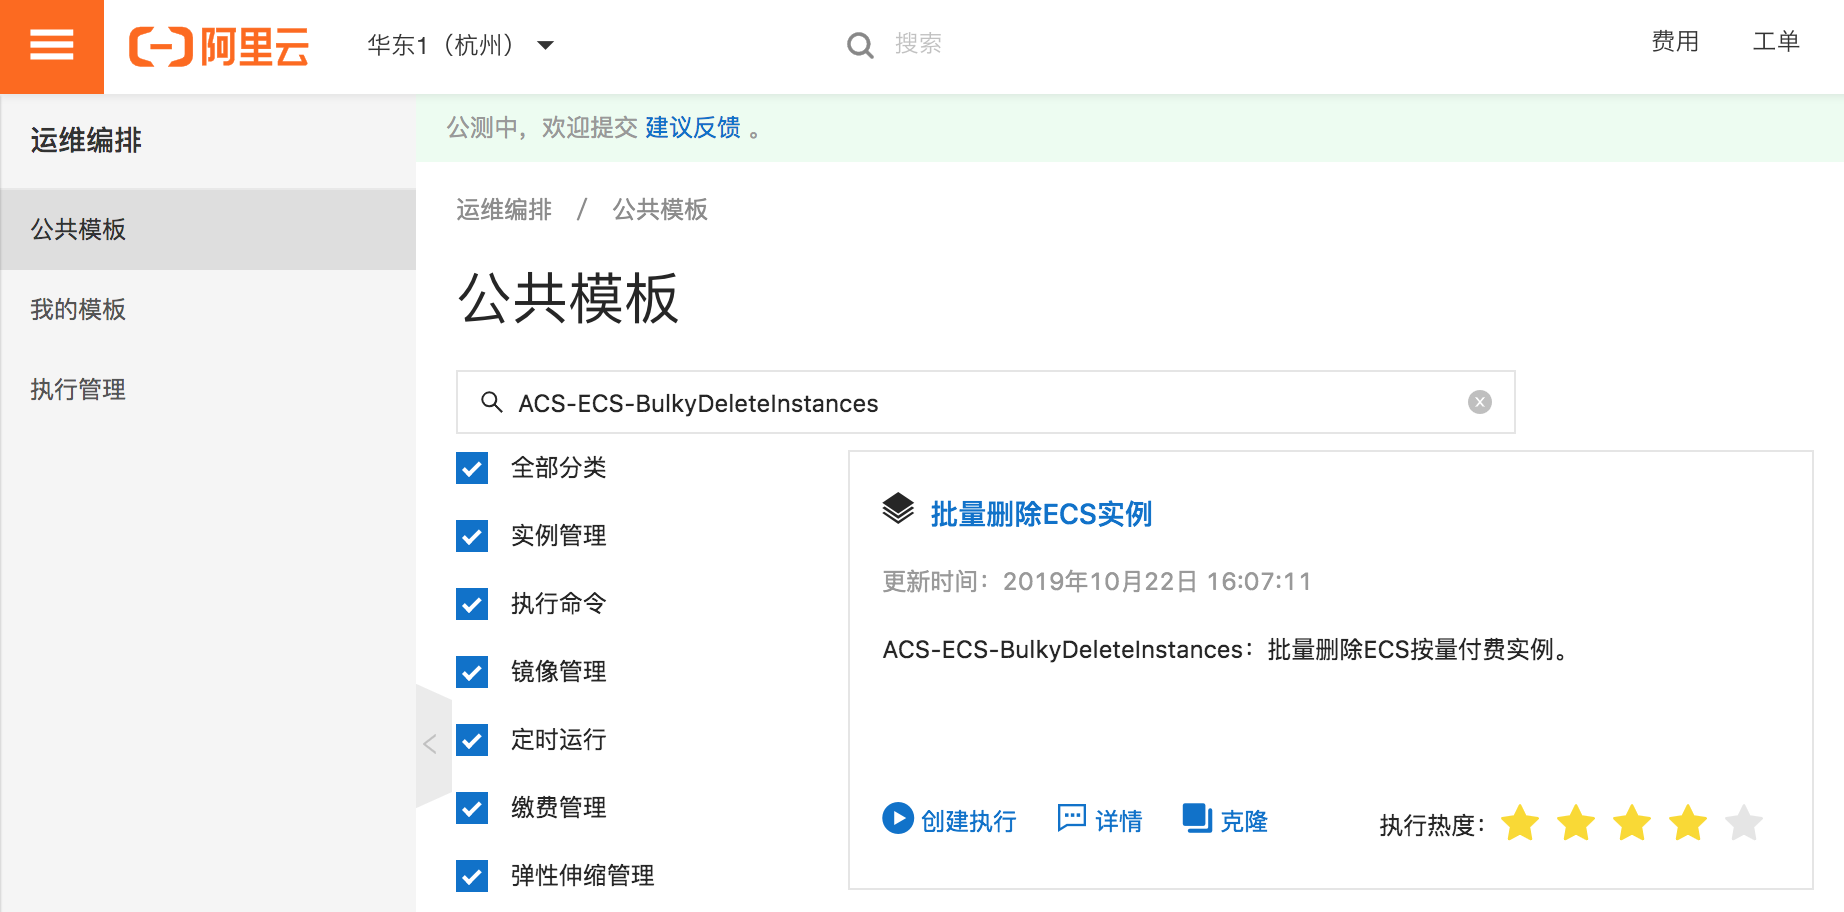
Task: Select 公共模板 in the sidebar
Action: coord(208,229)
